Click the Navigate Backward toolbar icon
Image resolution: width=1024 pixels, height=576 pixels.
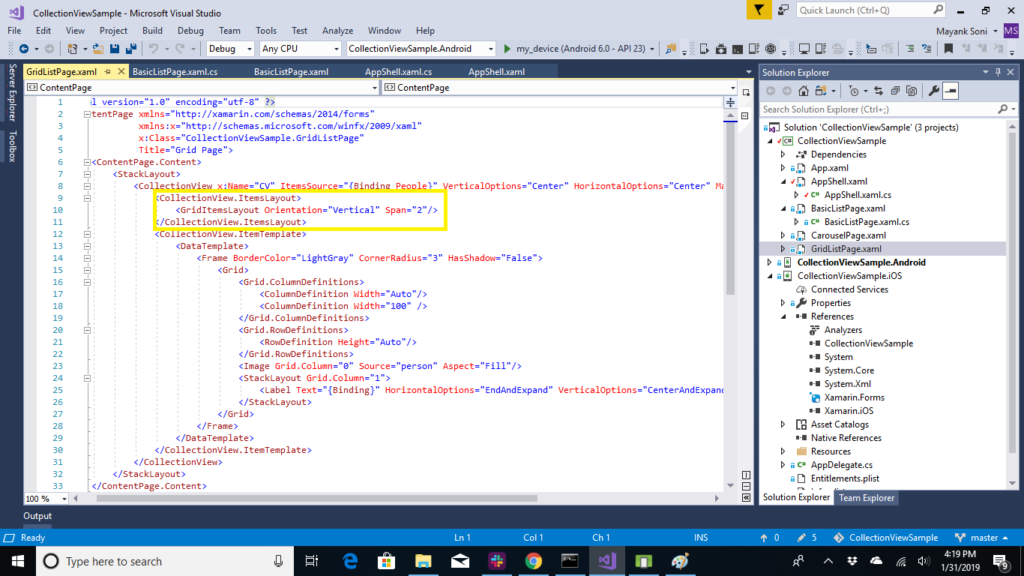pyautogui.click(x=24, y=49)
